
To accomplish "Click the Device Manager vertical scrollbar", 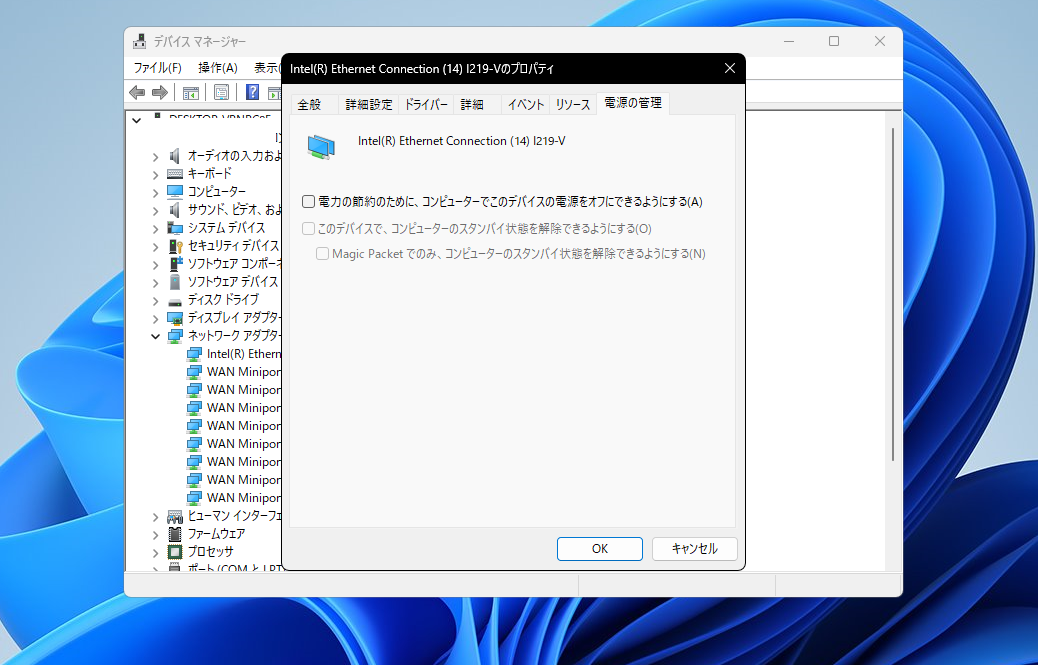I will click(x=893, y=294).
